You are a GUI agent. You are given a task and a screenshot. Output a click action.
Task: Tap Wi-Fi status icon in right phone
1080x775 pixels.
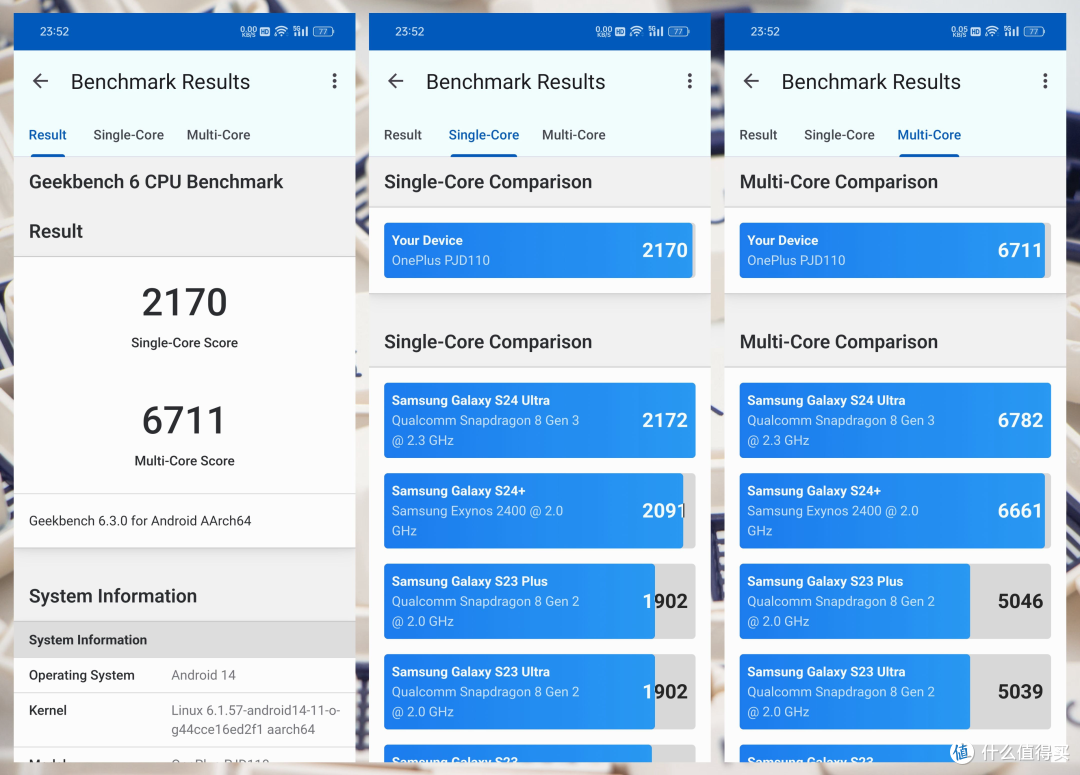tap(992, 31)
